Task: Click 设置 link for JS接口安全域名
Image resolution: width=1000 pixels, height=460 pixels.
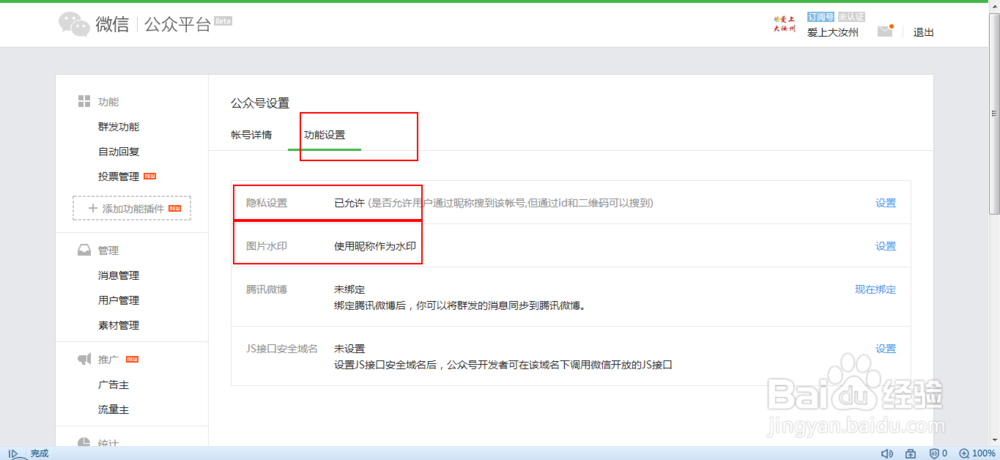Action: click(x=885, y=349)
